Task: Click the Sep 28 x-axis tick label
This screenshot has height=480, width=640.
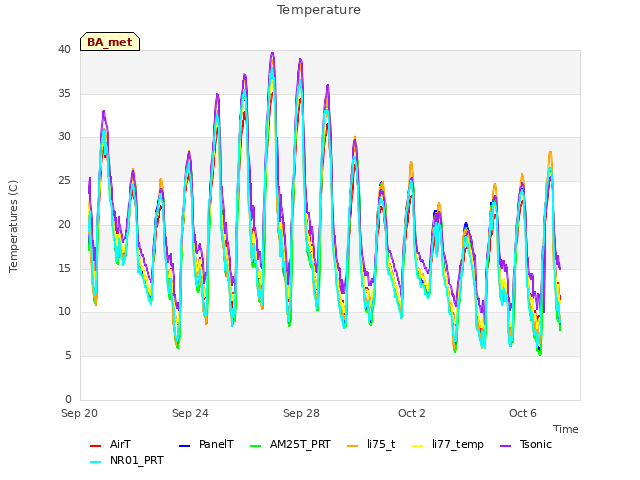Action: point(301,413)
